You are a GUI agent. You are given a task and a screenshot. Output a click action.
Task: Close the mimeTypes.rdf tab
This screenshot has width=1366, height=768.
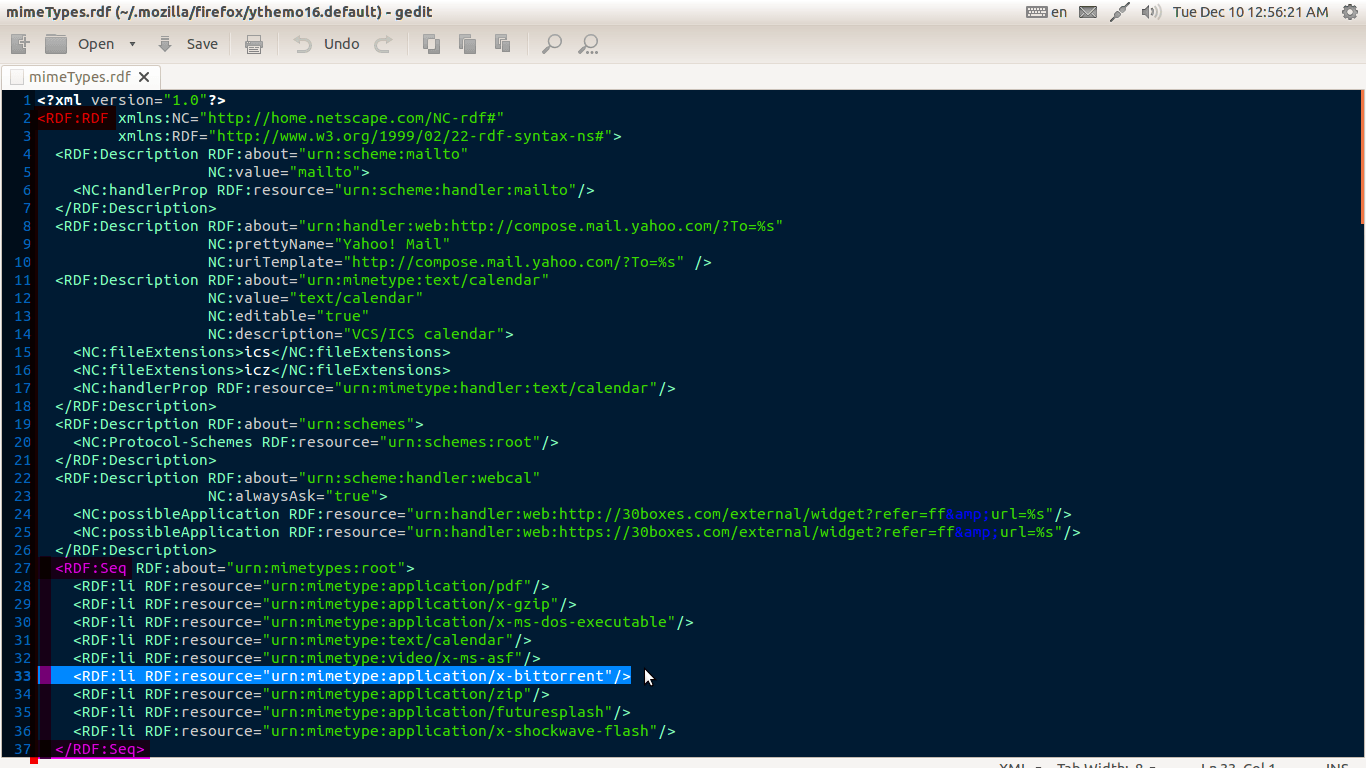pyautogui.click(x=144, y=77)
